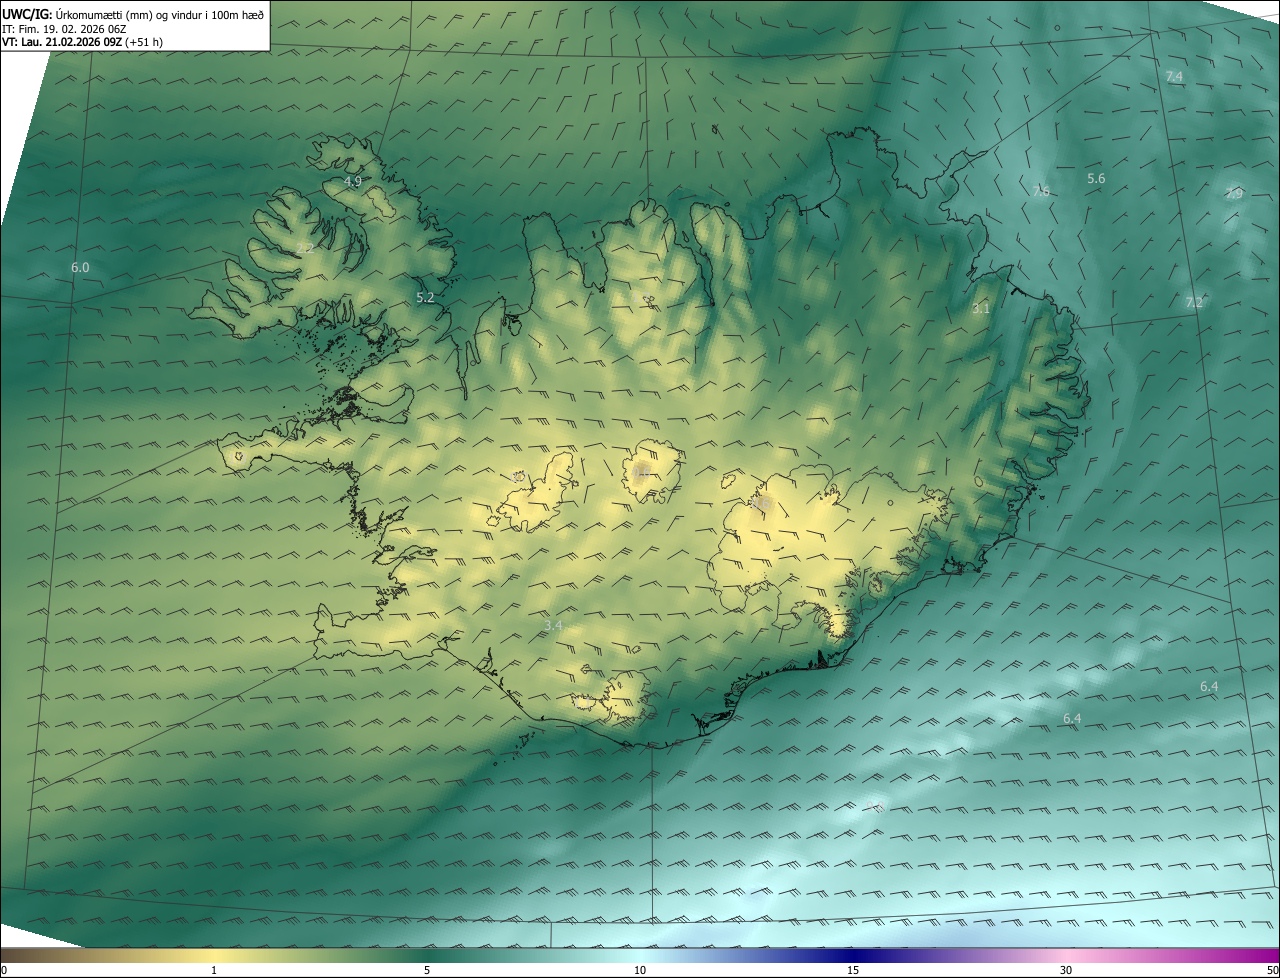
Task: Click the "7.9" value label on the map
Action: coord(1234,193)
